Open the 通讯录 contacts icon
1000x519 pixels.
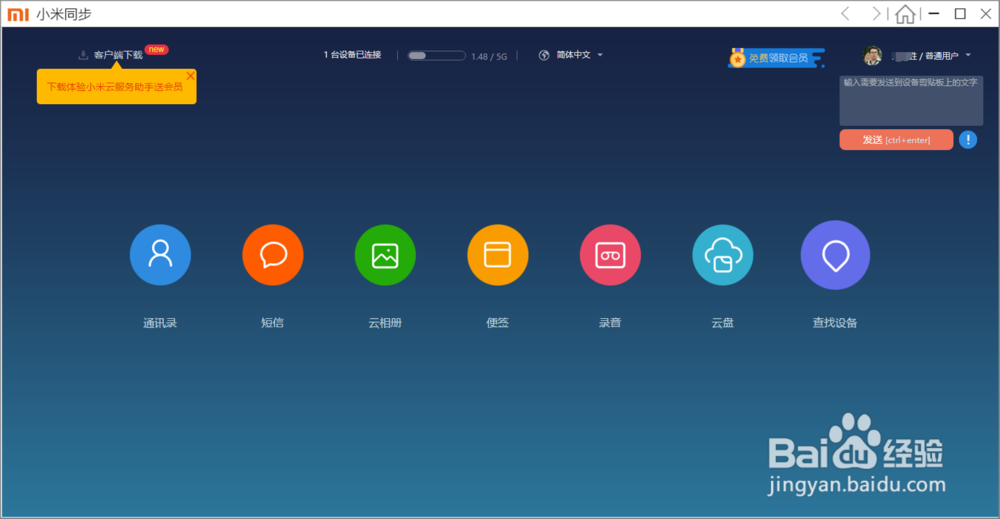tap(160, 255)
